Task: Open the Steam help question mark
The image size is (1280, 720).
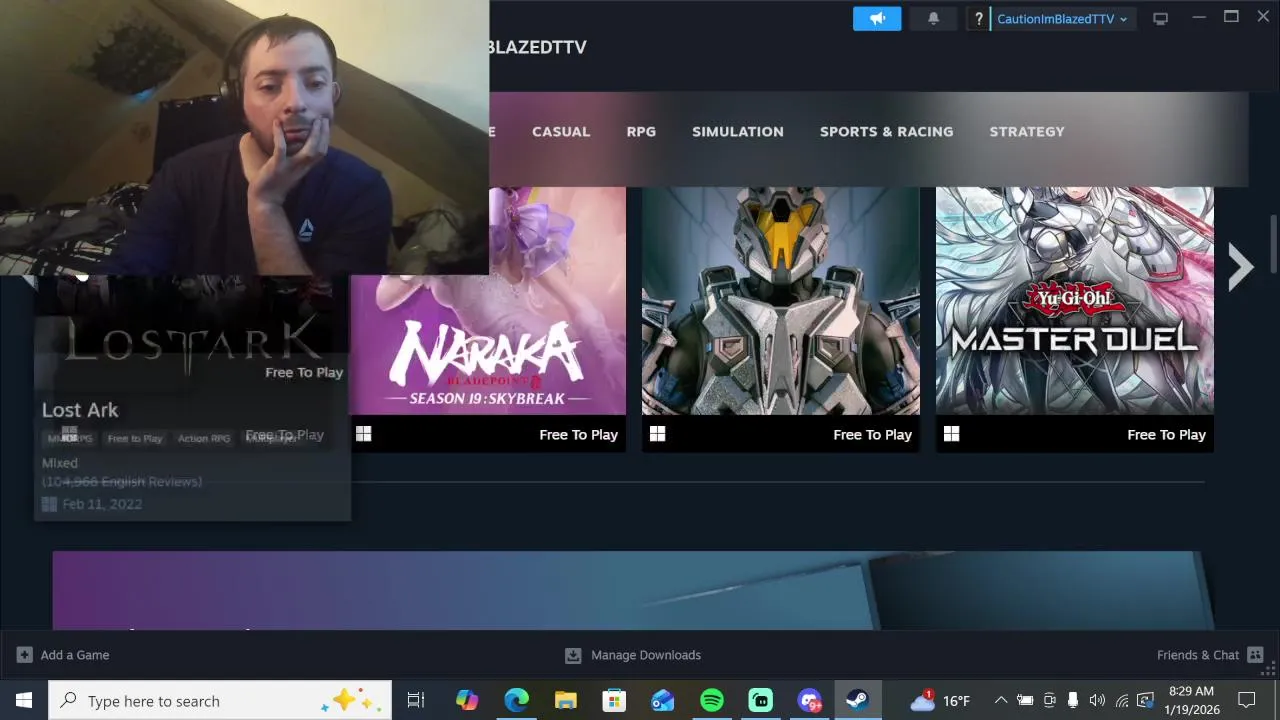Action: pyautogui.click(x=979, y=19)
